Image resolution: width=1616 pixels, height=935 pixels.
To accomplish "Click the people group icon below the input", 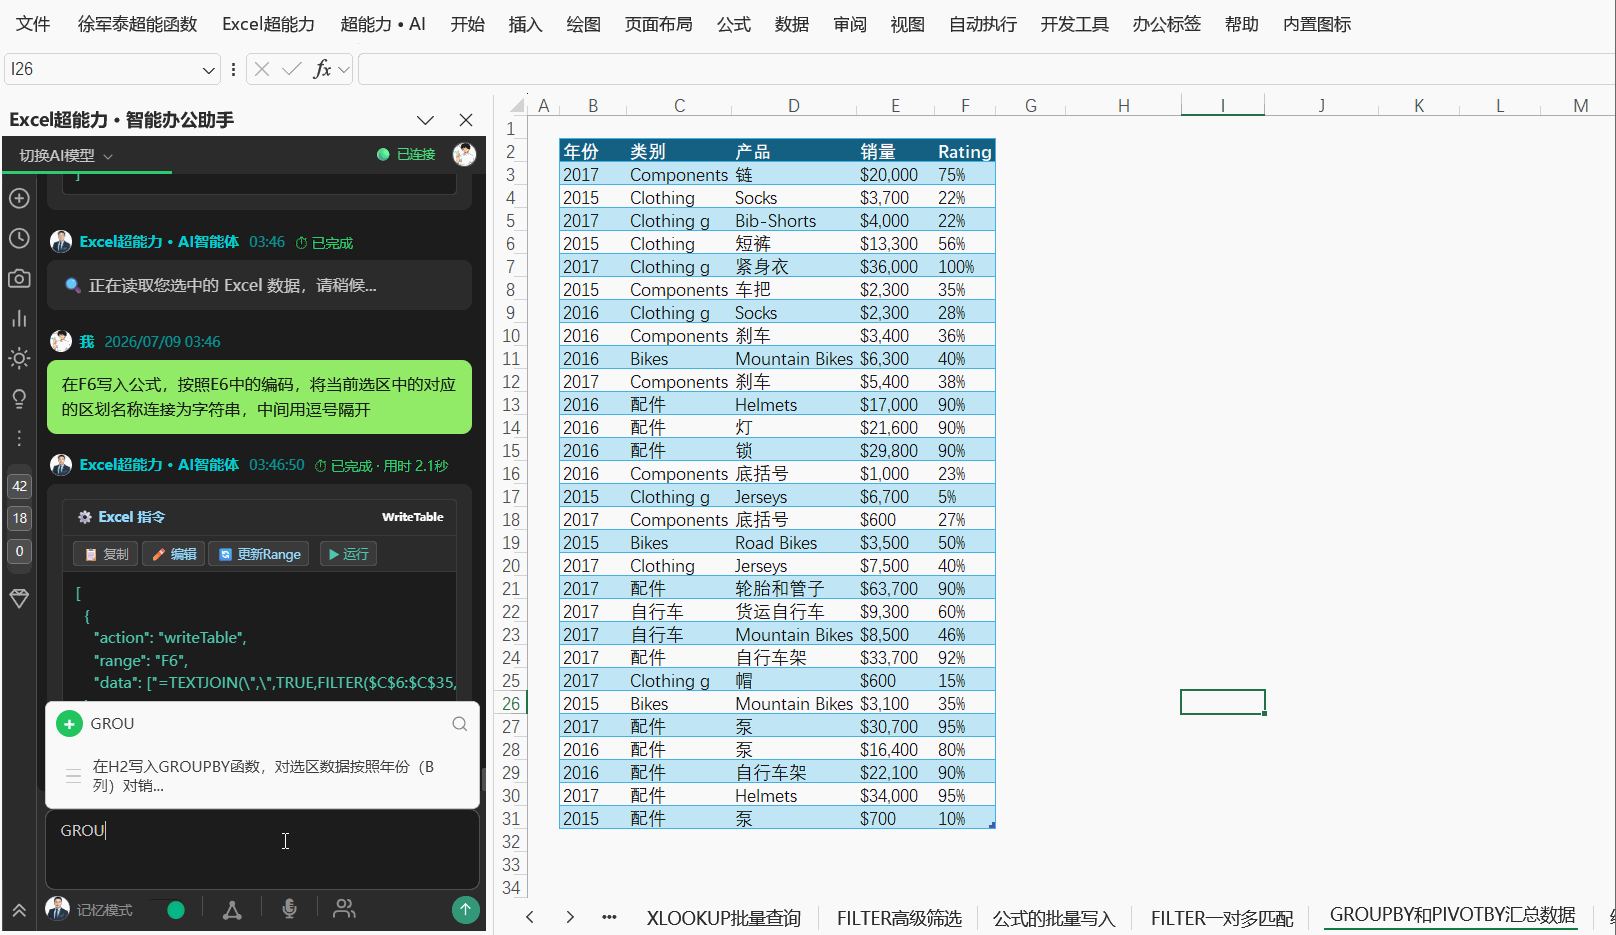I will point(344,909).
